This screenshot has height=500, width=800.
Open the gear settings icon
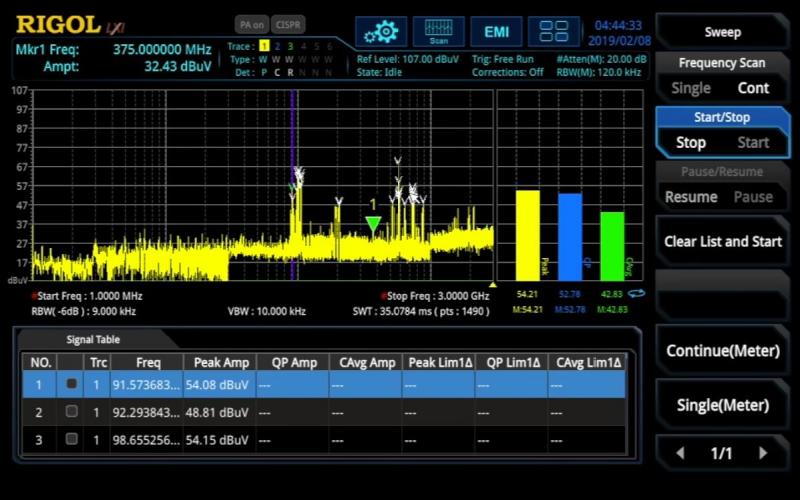tap(381, 32)
